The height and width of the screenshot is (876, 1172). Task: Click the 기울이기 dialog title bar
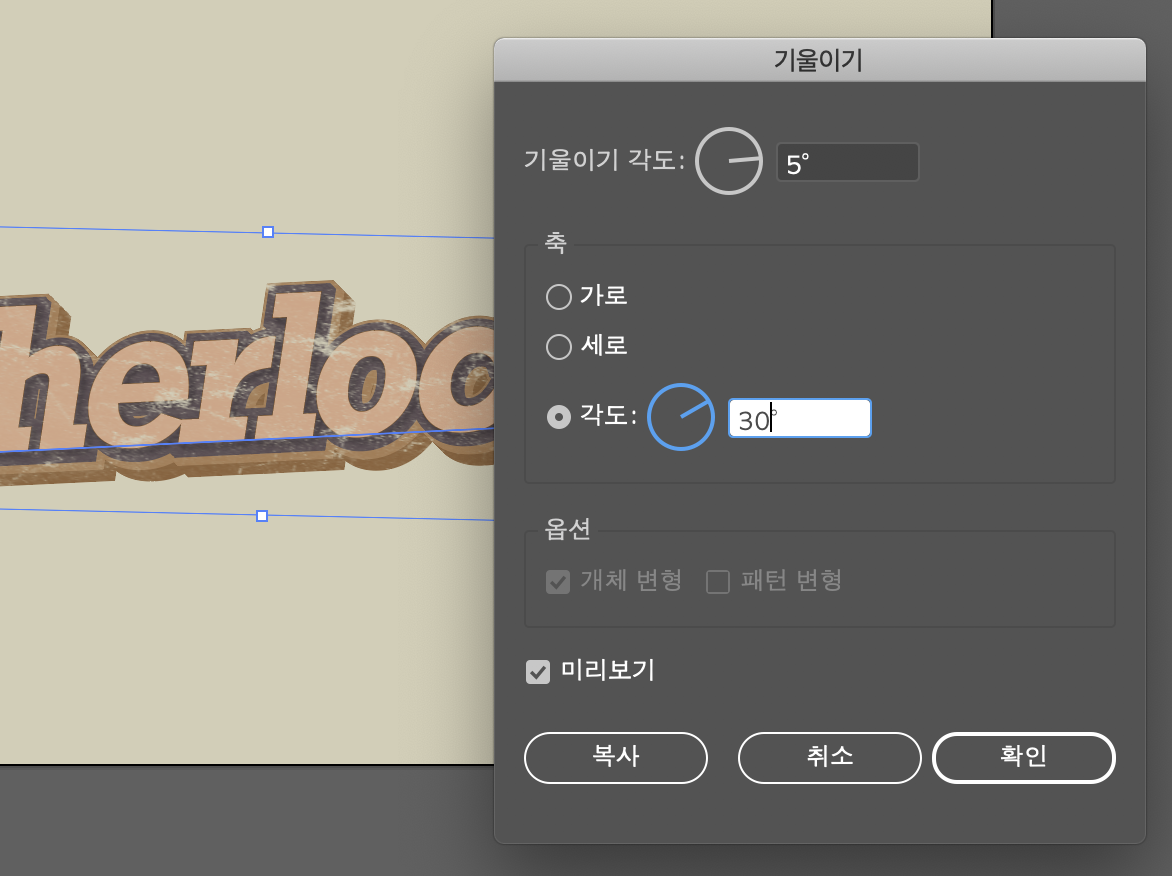coord(819,60)
